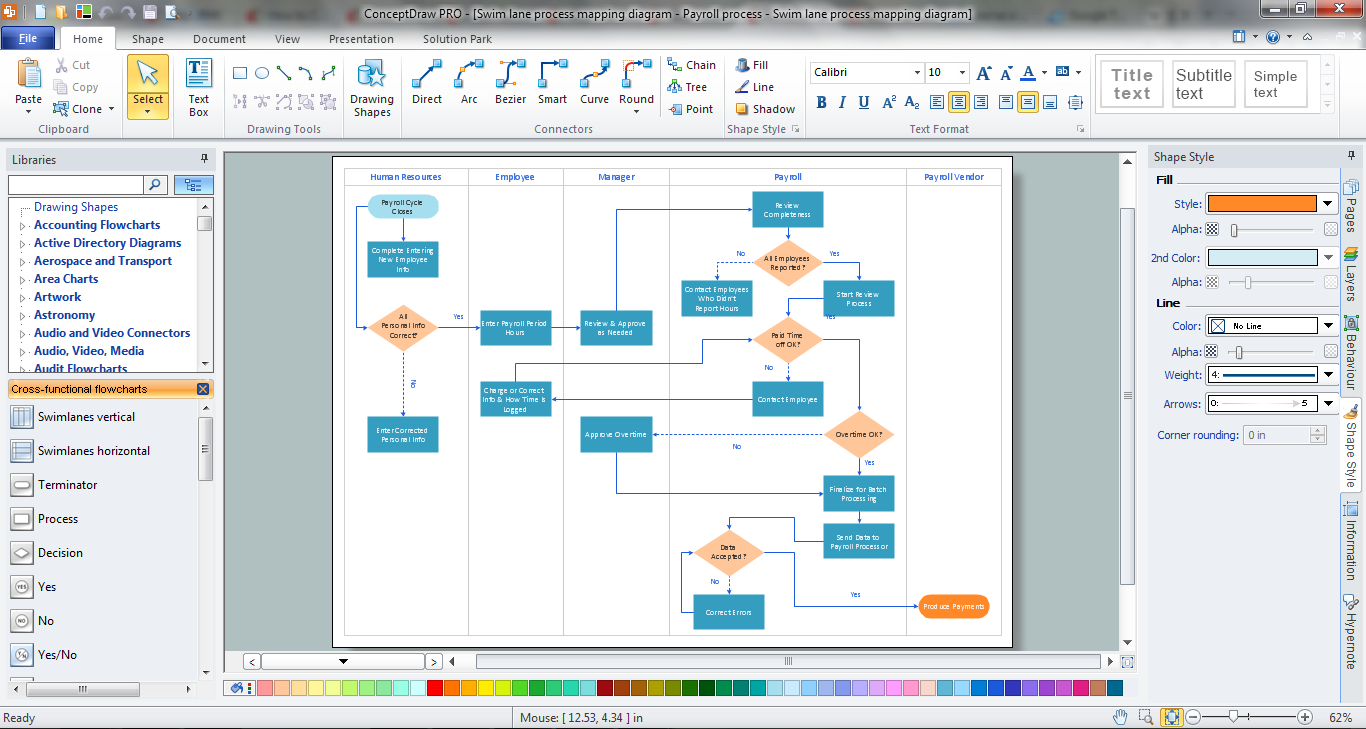This screenshot has height=729, width=1366.
Task: Click the Libraries search field
Action: 75,184
